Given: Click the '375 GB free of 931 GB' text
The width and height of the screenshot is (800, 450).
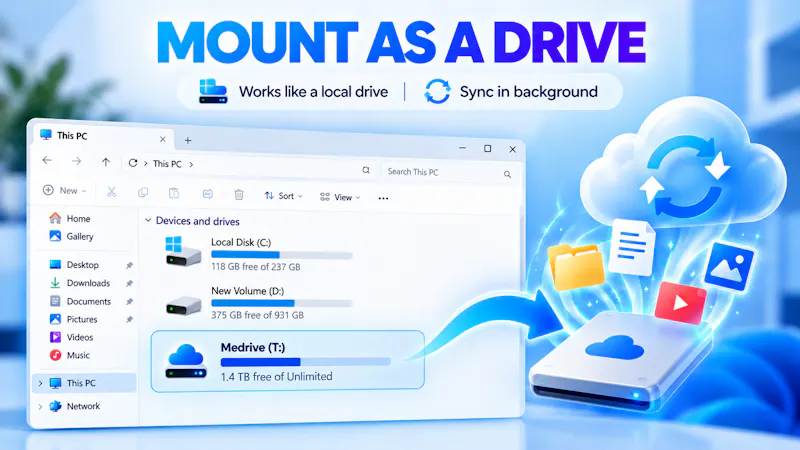Looking at the screenshot, I should pos(258,315).
